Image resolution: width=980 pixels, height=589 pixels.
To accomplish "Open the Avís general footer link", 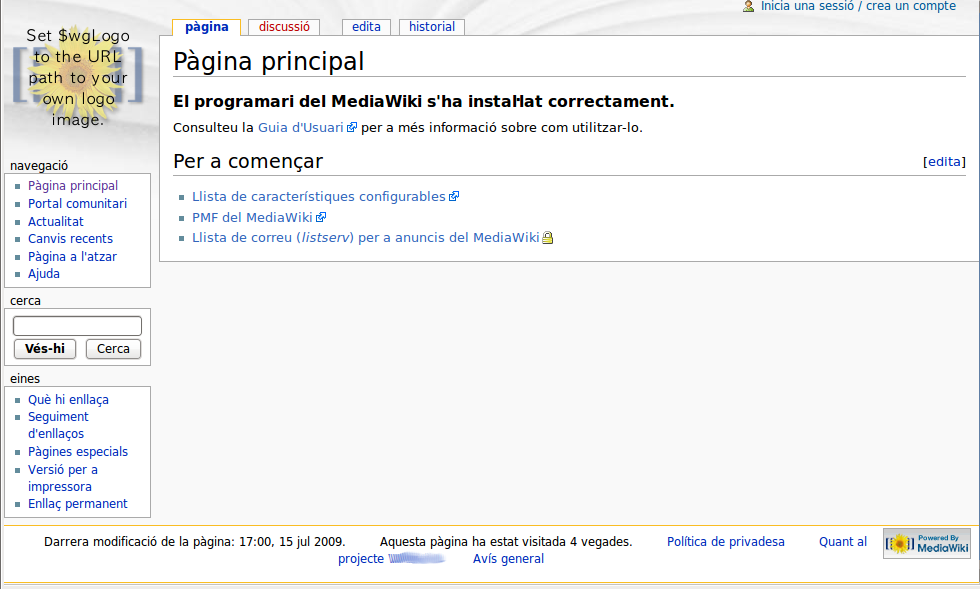I will [x=508, y=559].
